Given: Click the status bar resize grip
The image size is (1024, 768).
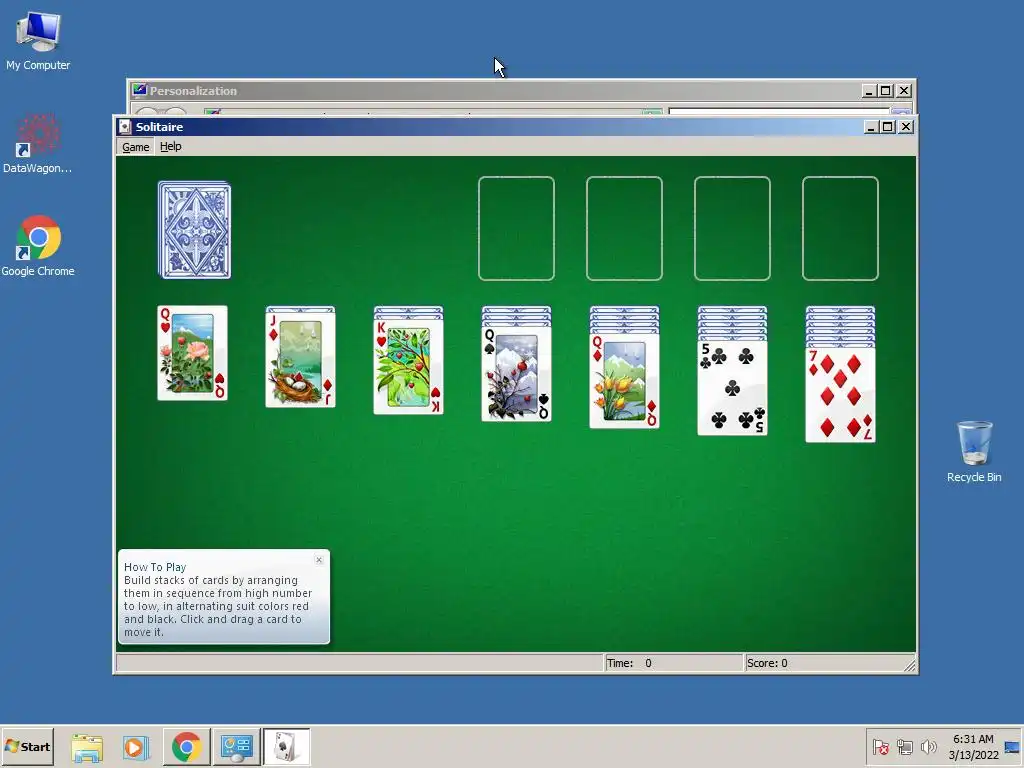Looking at the screenshot, I should tap(910, 665).
